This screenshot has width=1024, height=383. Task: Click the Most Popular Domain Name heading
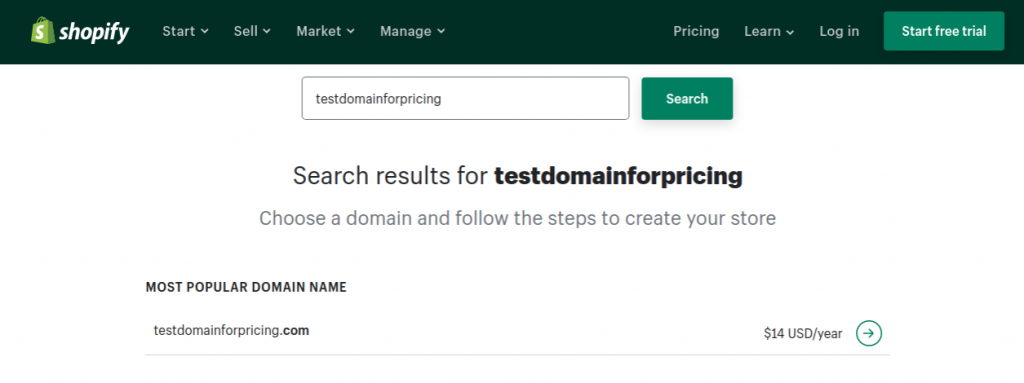click(x=246, y=287)
